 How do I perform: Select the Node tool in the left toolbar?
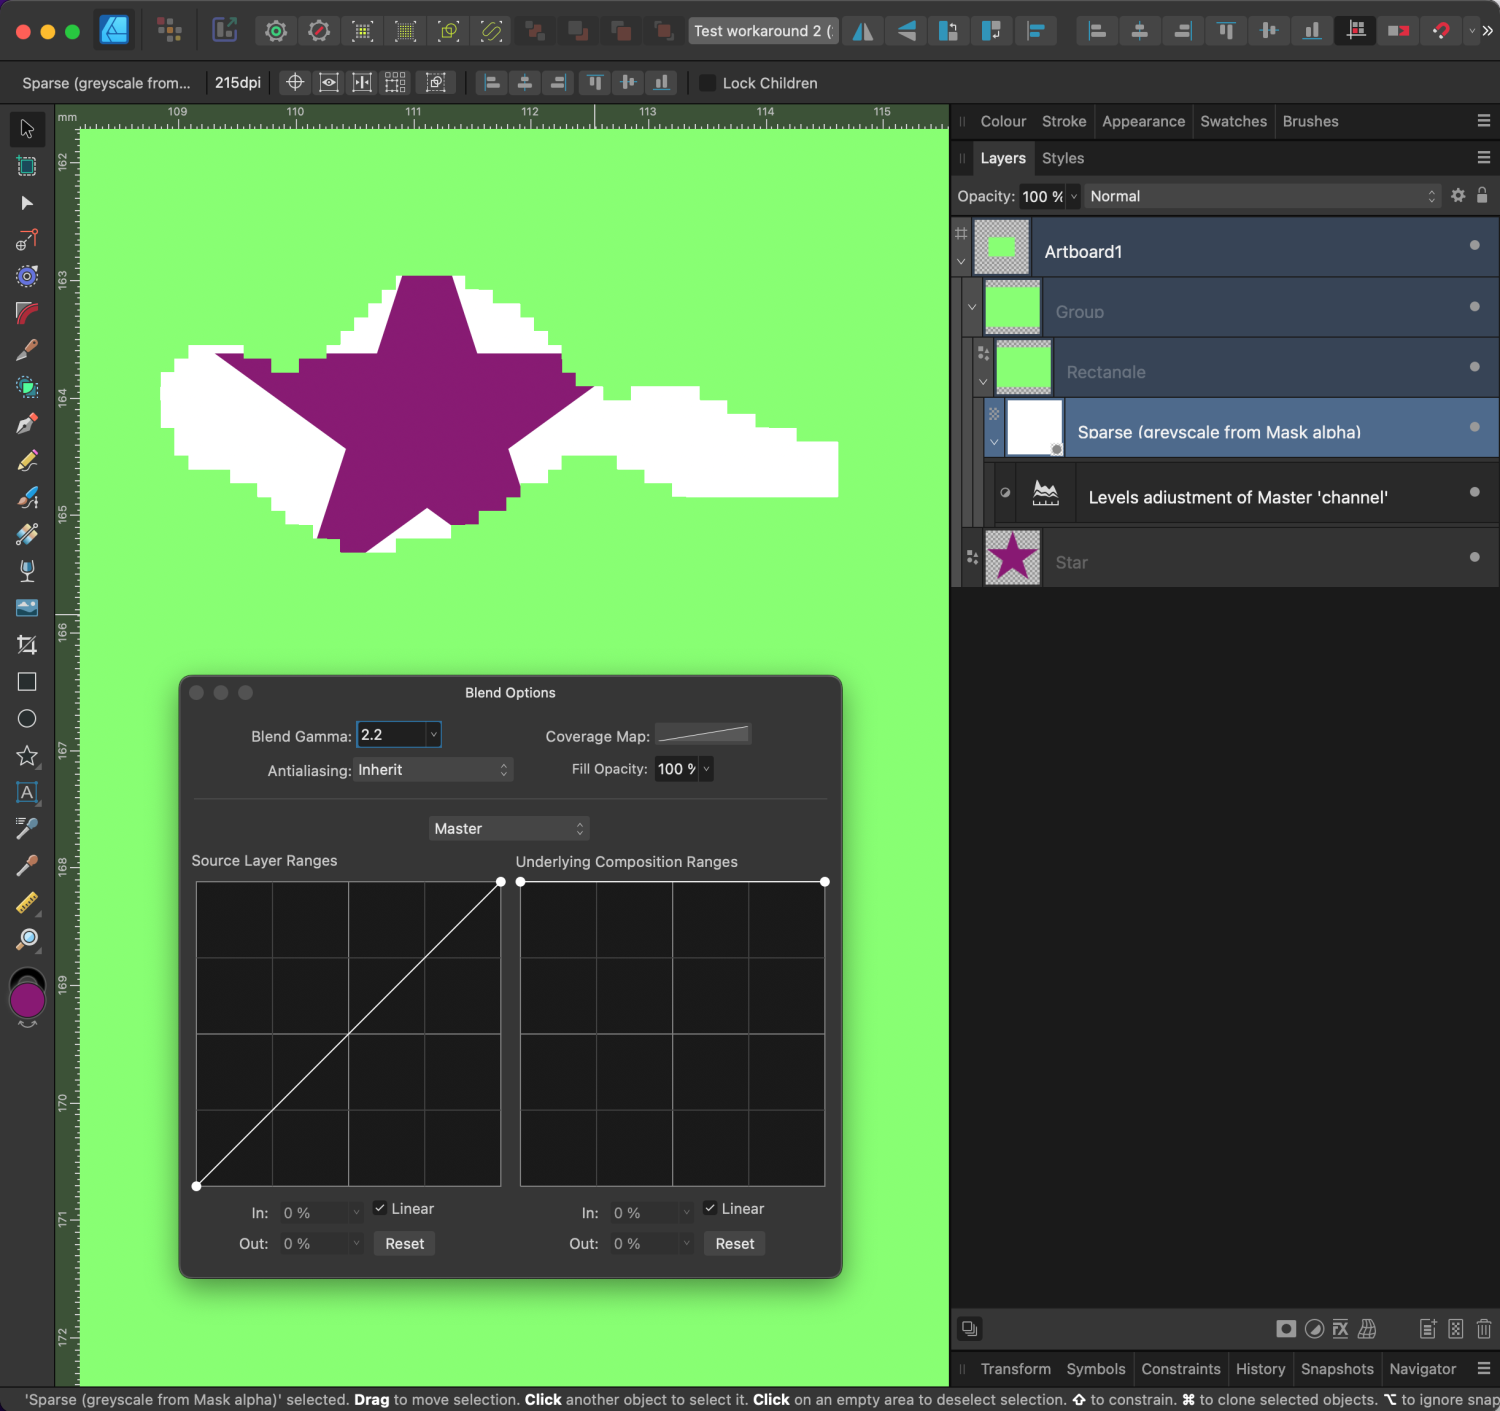point(27,203)
